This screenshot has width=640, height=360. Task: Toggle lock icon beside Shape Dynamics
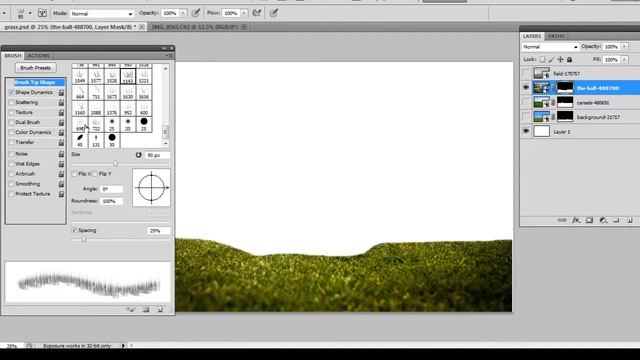[61, 93]
